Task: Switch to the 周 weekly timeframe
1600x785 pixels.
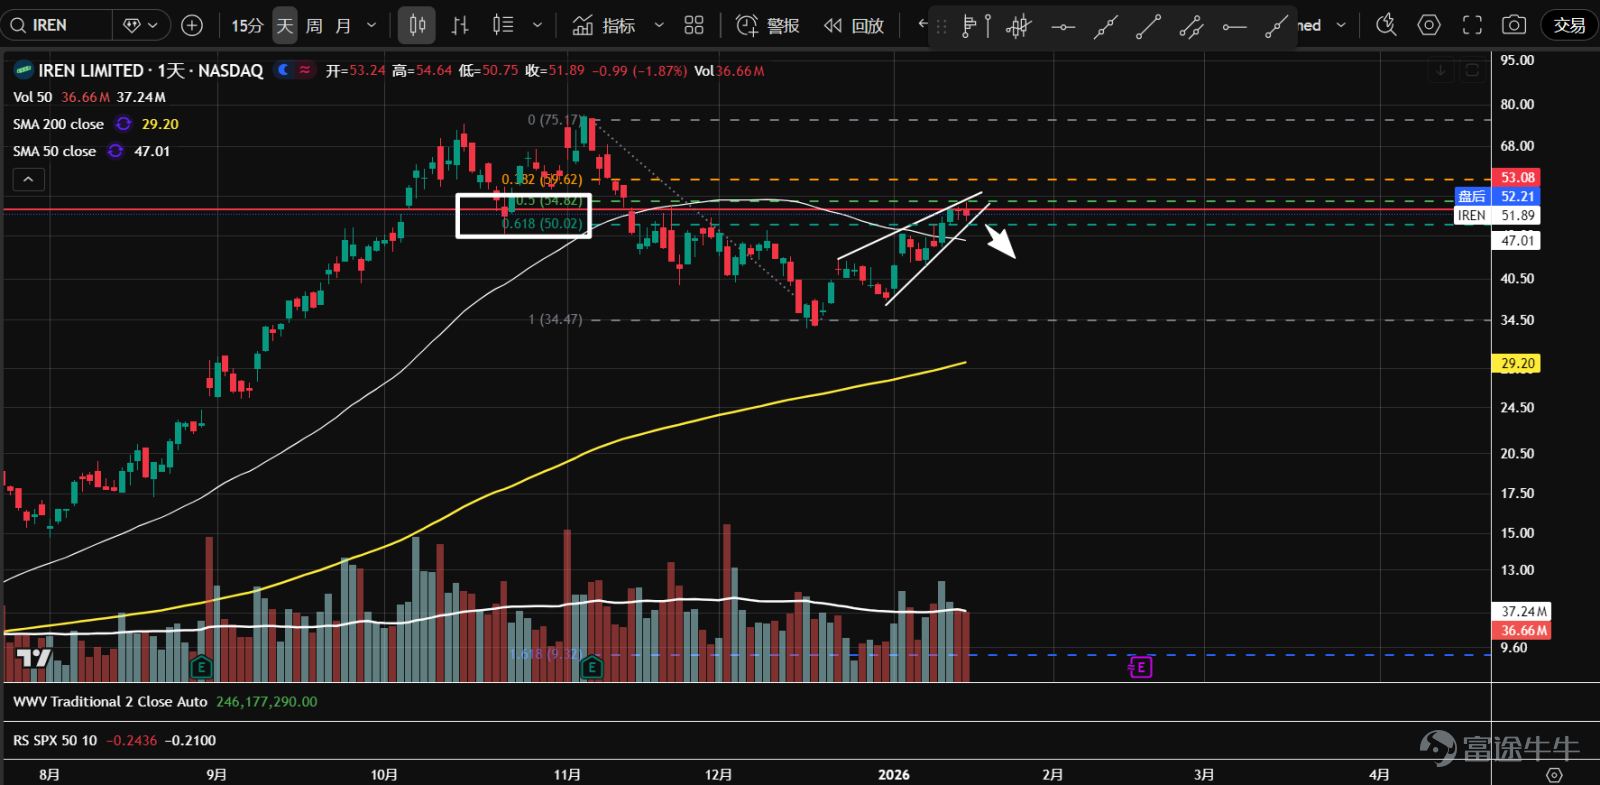Action: [314, 25]
